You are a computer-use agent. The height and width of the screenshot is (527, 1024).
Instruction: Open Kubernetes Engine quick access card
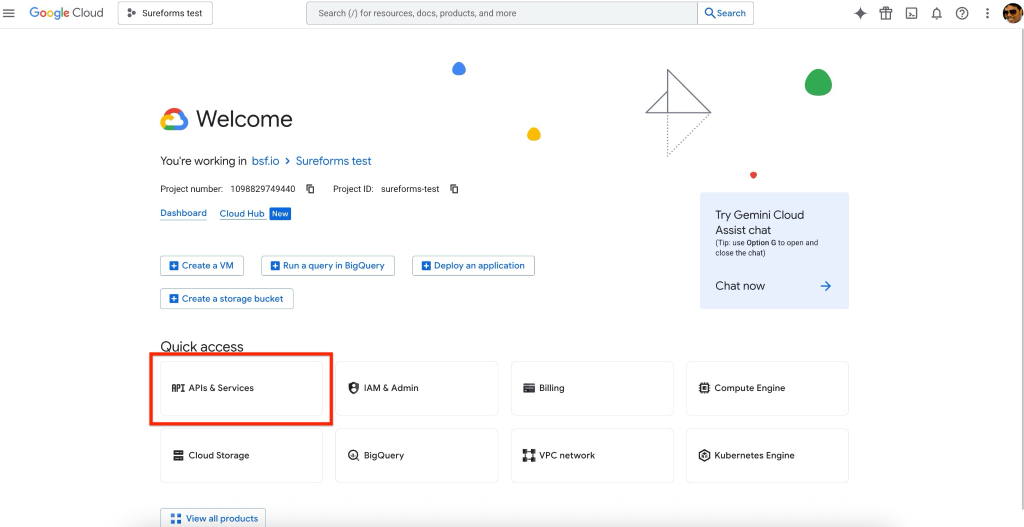pos(767,456)
